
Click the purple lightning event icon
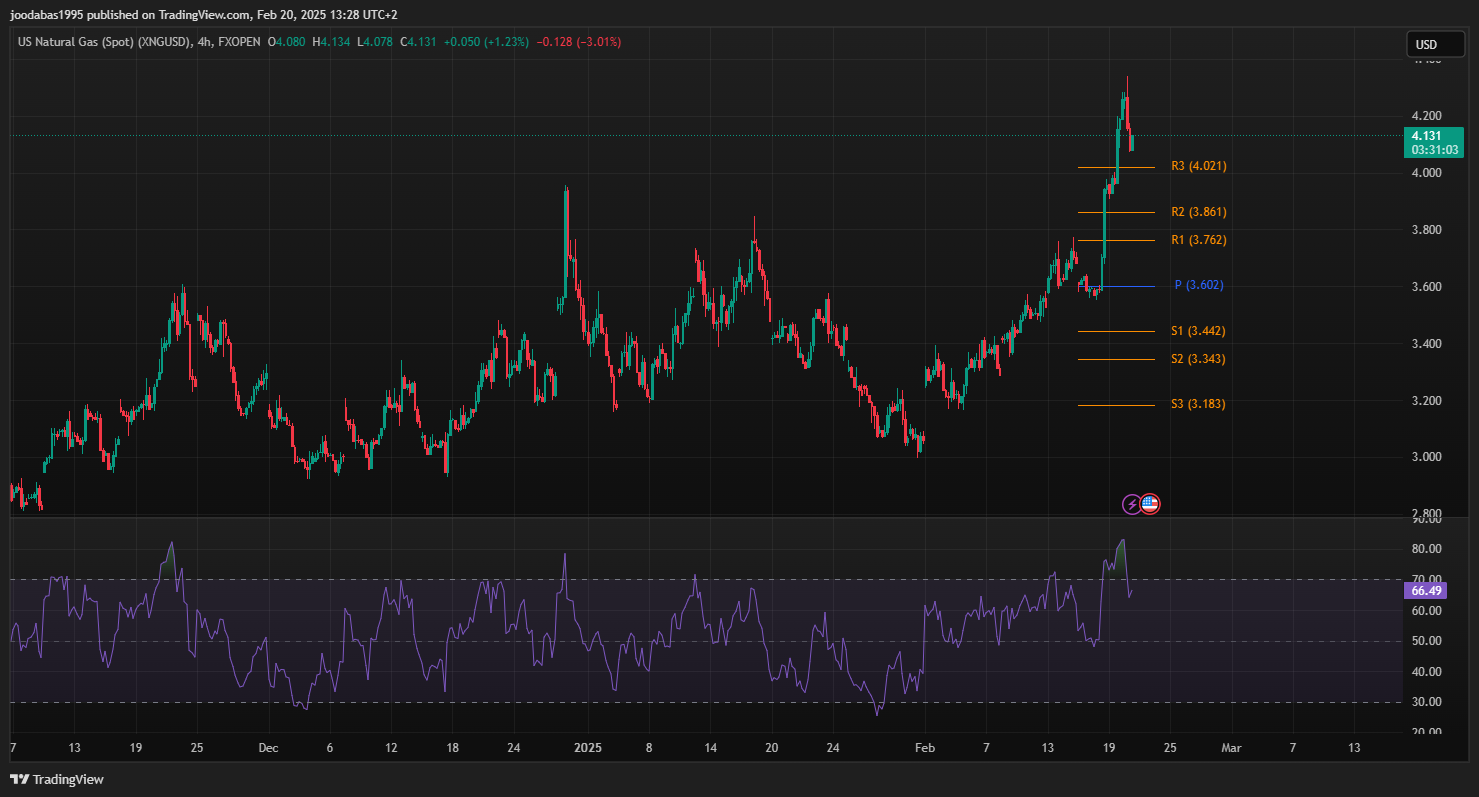[1131, 504]
